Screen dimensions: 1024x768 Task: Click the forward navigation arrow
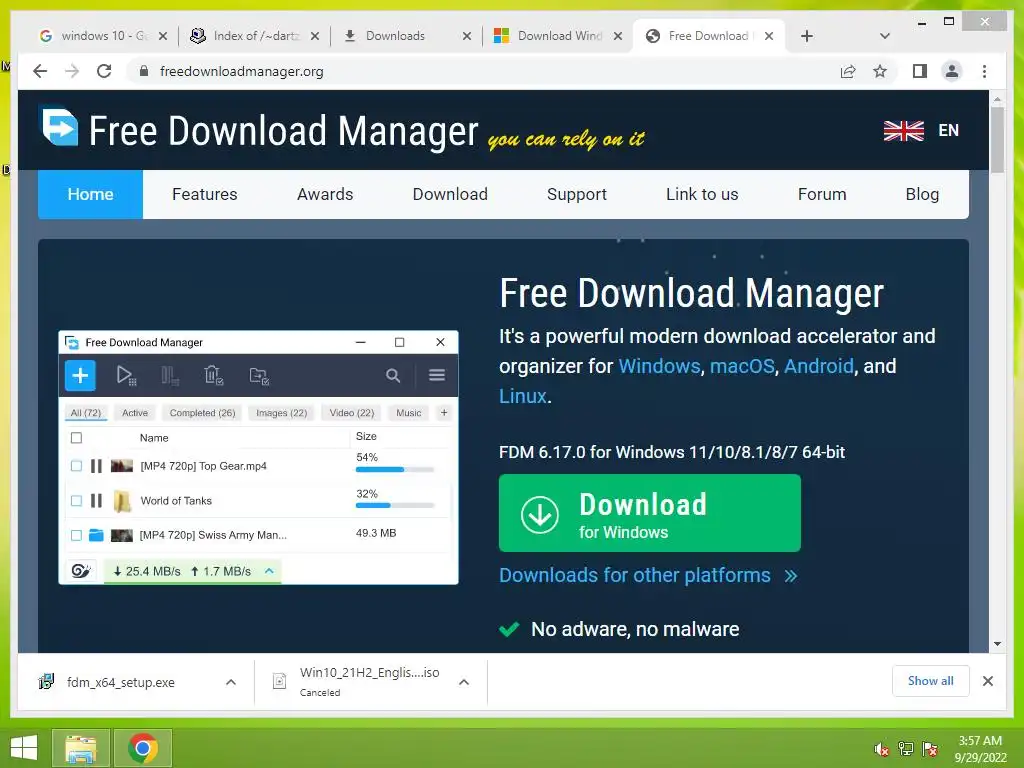click(72, 71)
